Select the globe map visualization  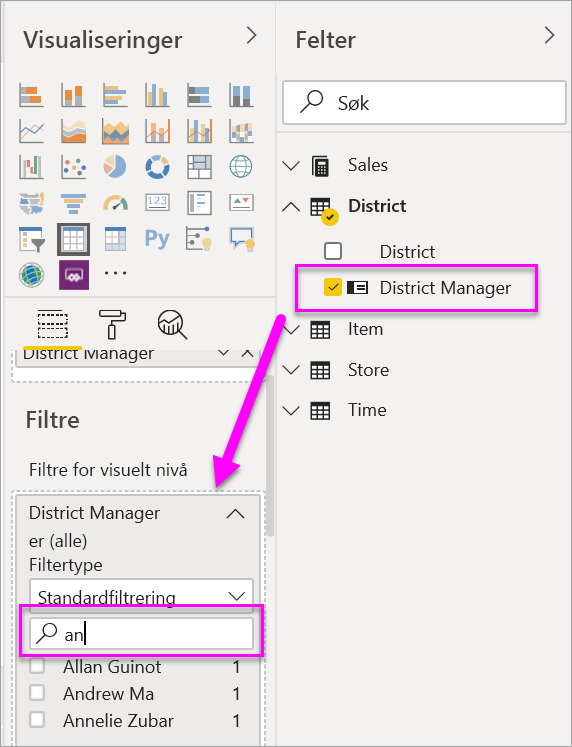(241, 167)
